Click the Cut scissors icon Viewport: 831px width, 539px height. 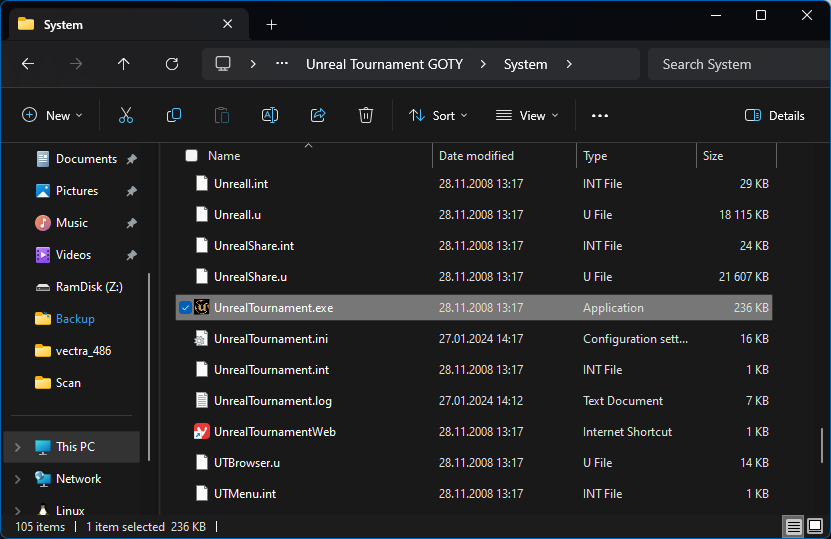click(x=126, y=116)
